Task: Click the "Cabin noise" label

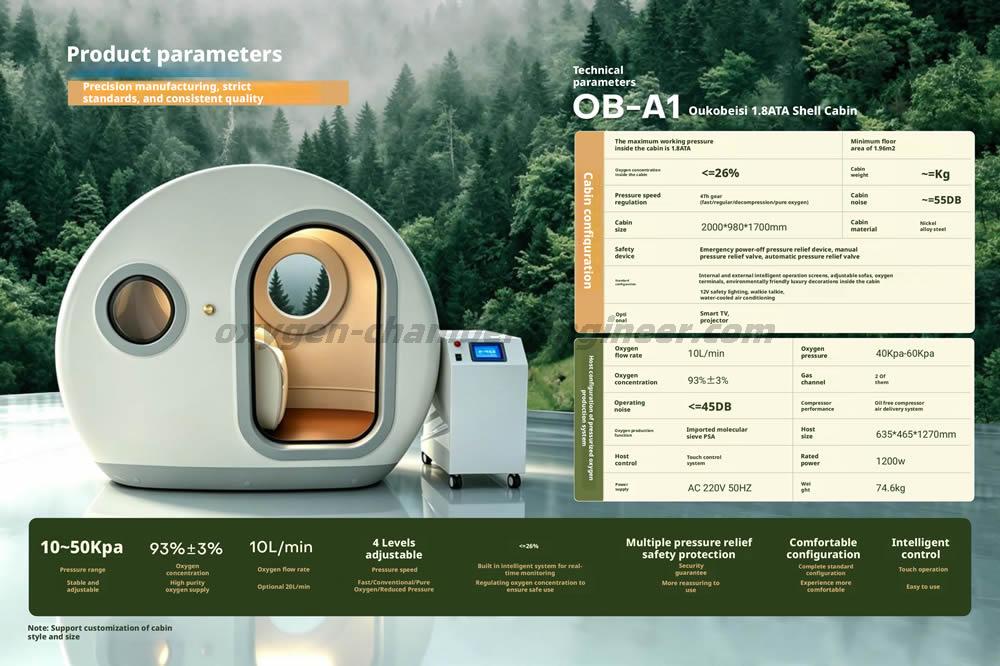Action: 859,198
